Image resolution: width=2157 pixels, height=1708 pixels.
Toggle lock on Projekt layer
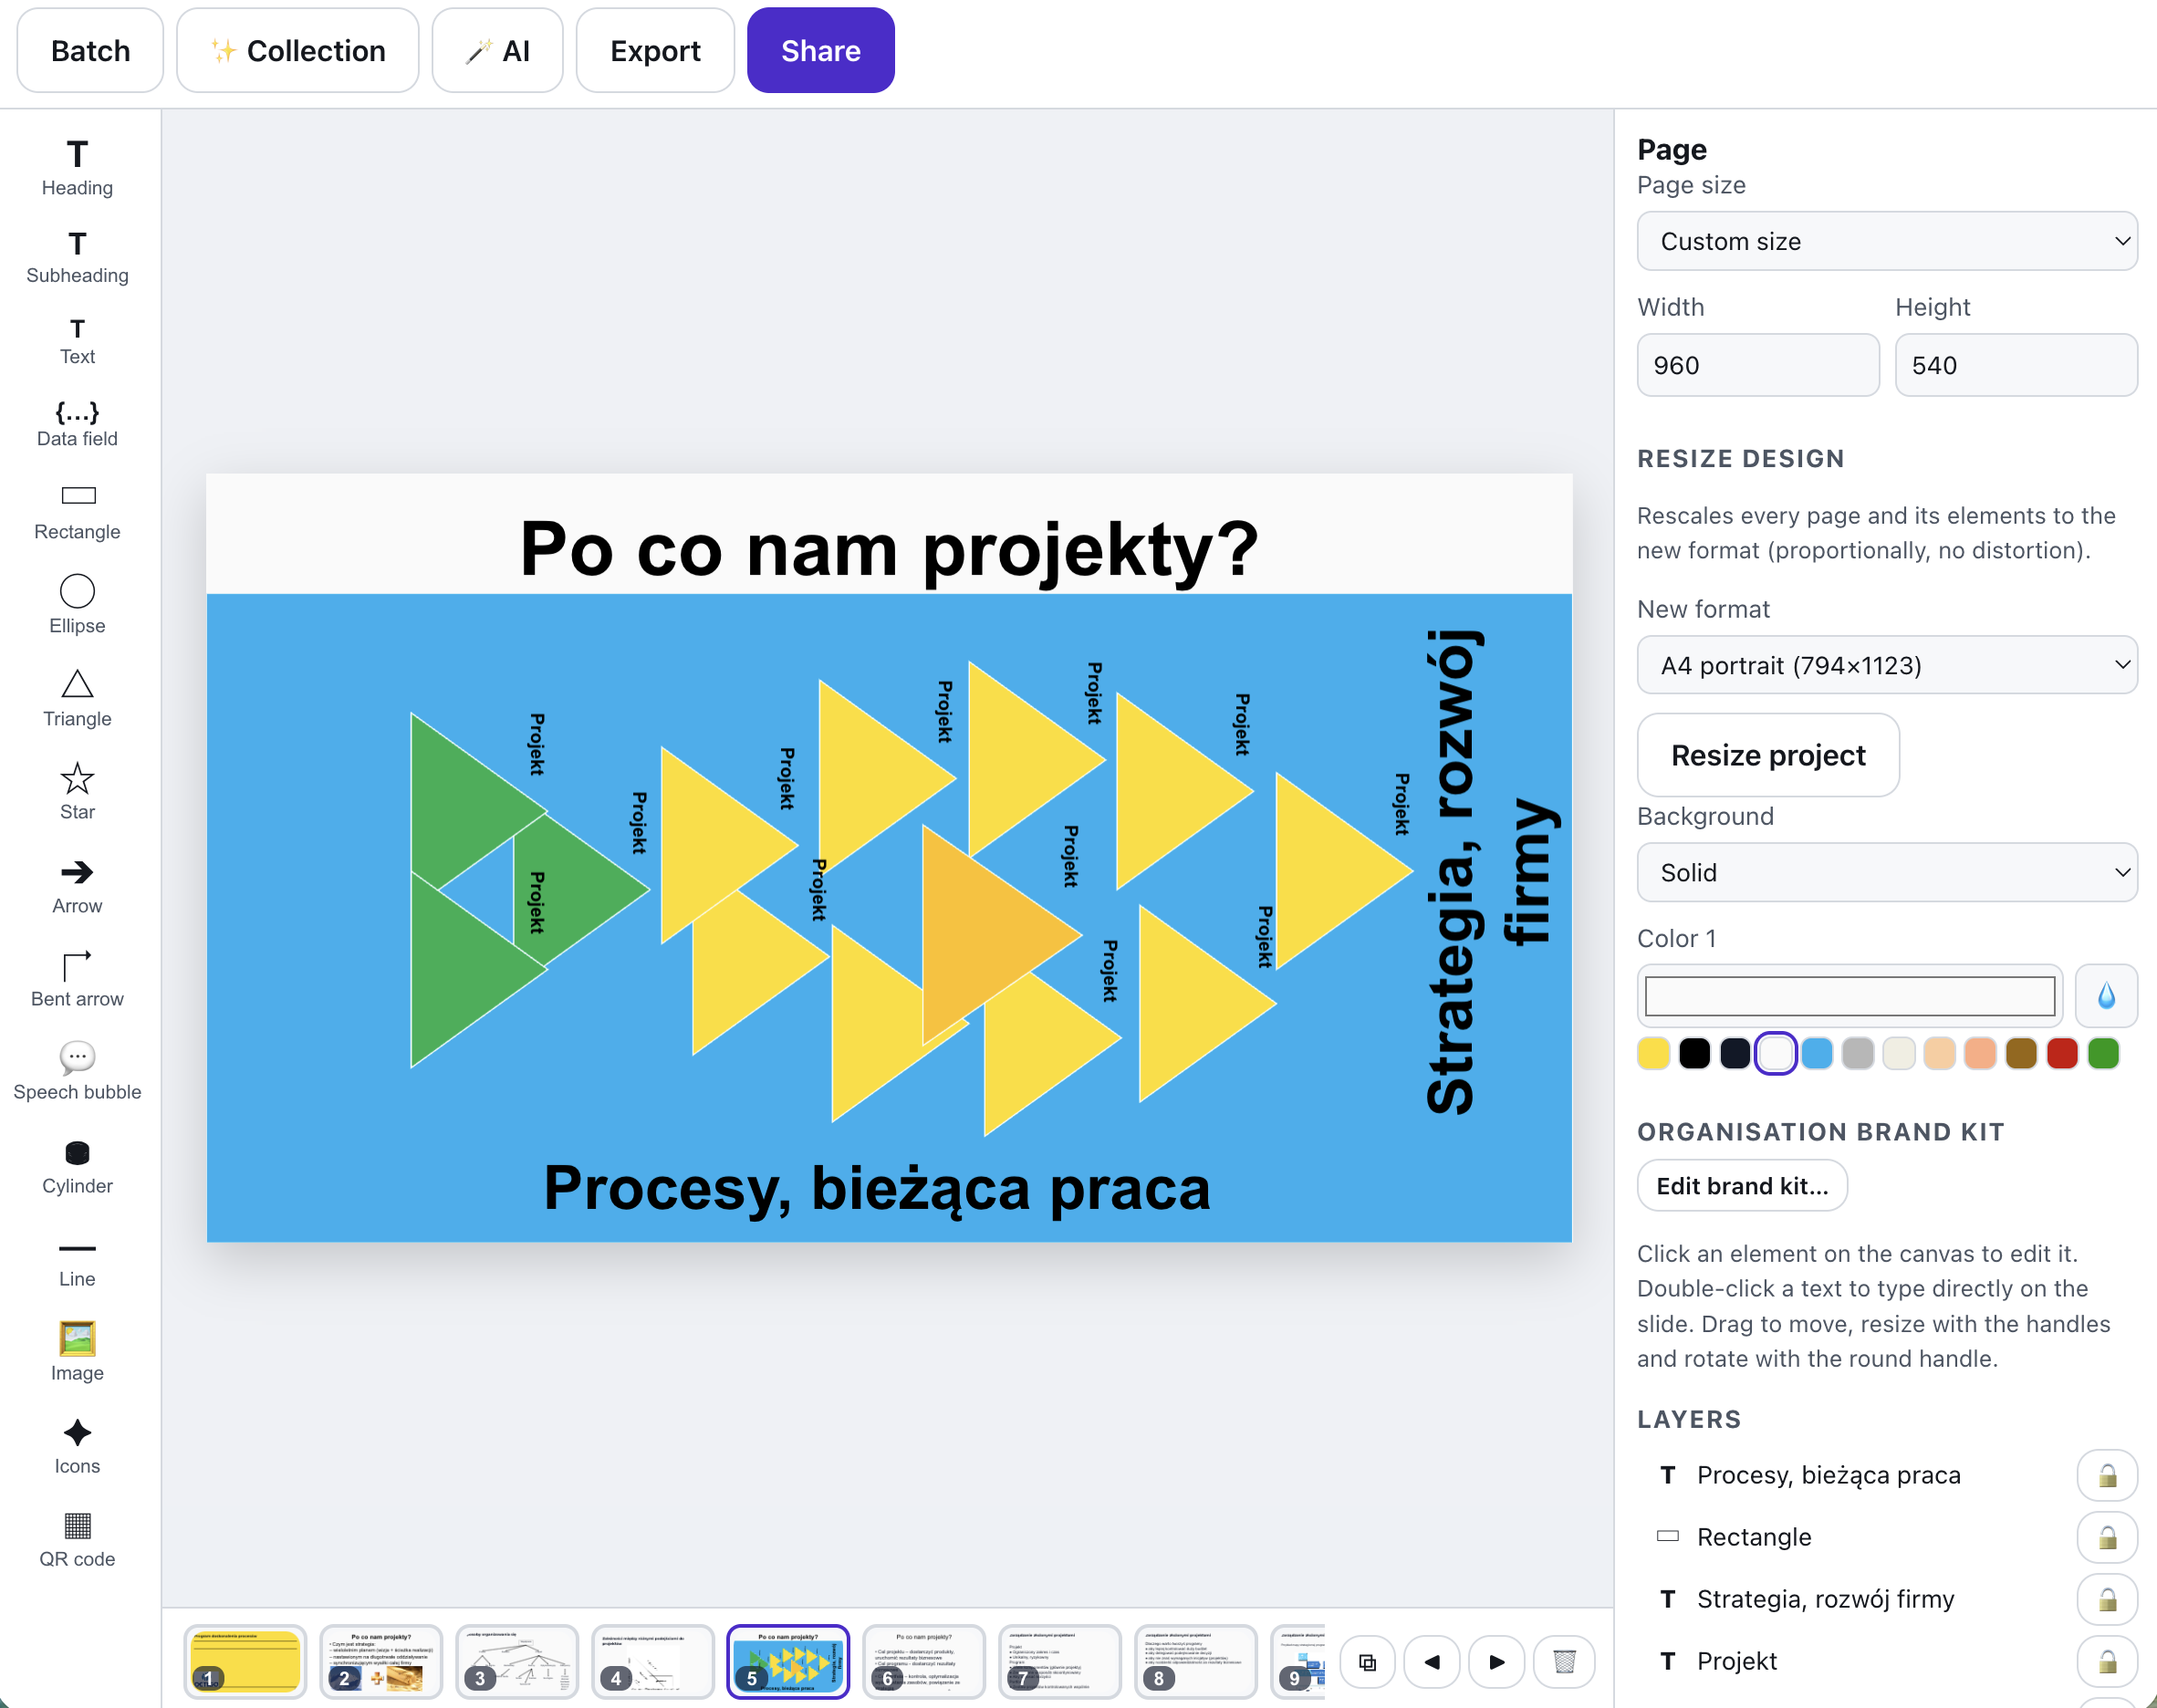coord(2107,1662)
